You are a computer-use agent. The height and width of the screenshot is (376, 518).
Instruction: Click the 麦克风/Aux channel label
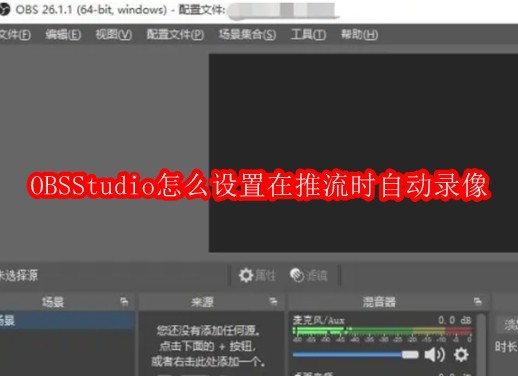(318, 320)
